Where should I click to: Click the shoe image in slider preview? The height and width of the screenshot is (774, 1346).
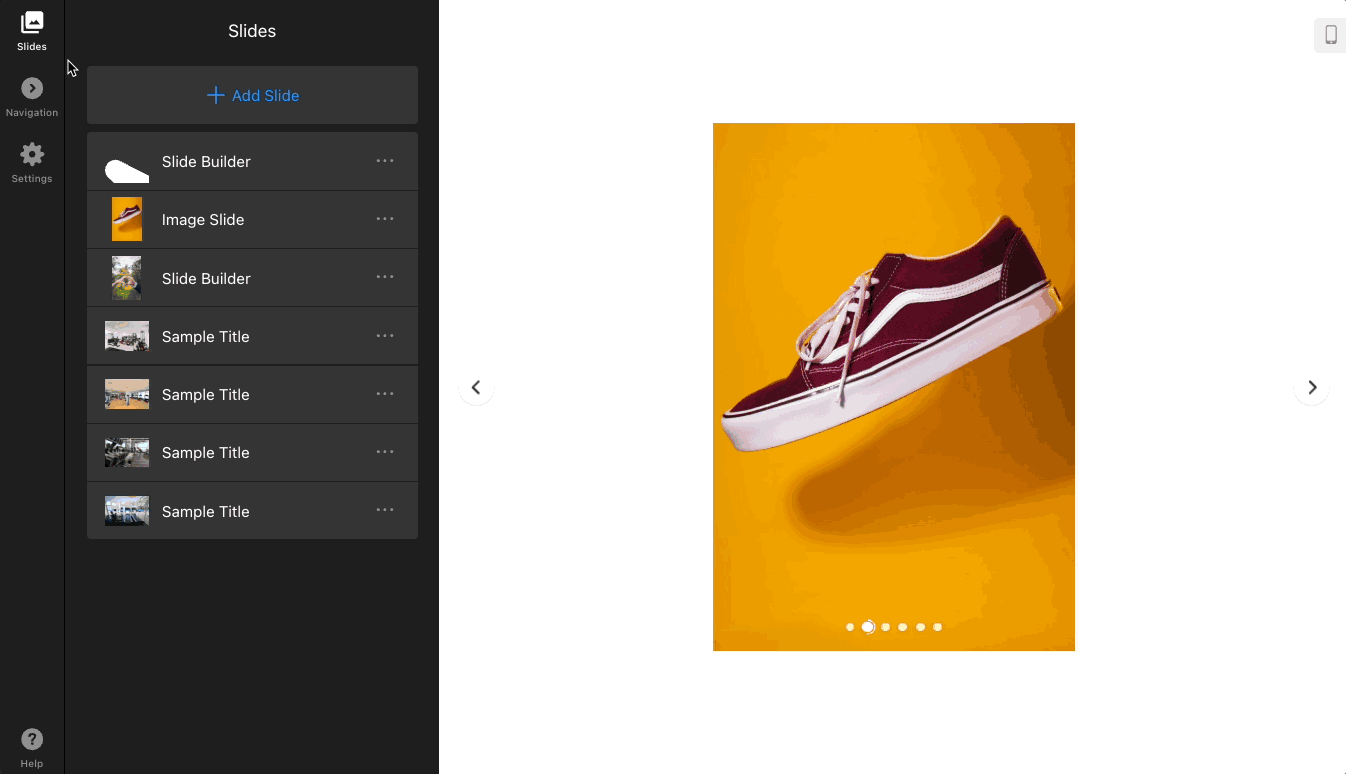pos(894,387)
